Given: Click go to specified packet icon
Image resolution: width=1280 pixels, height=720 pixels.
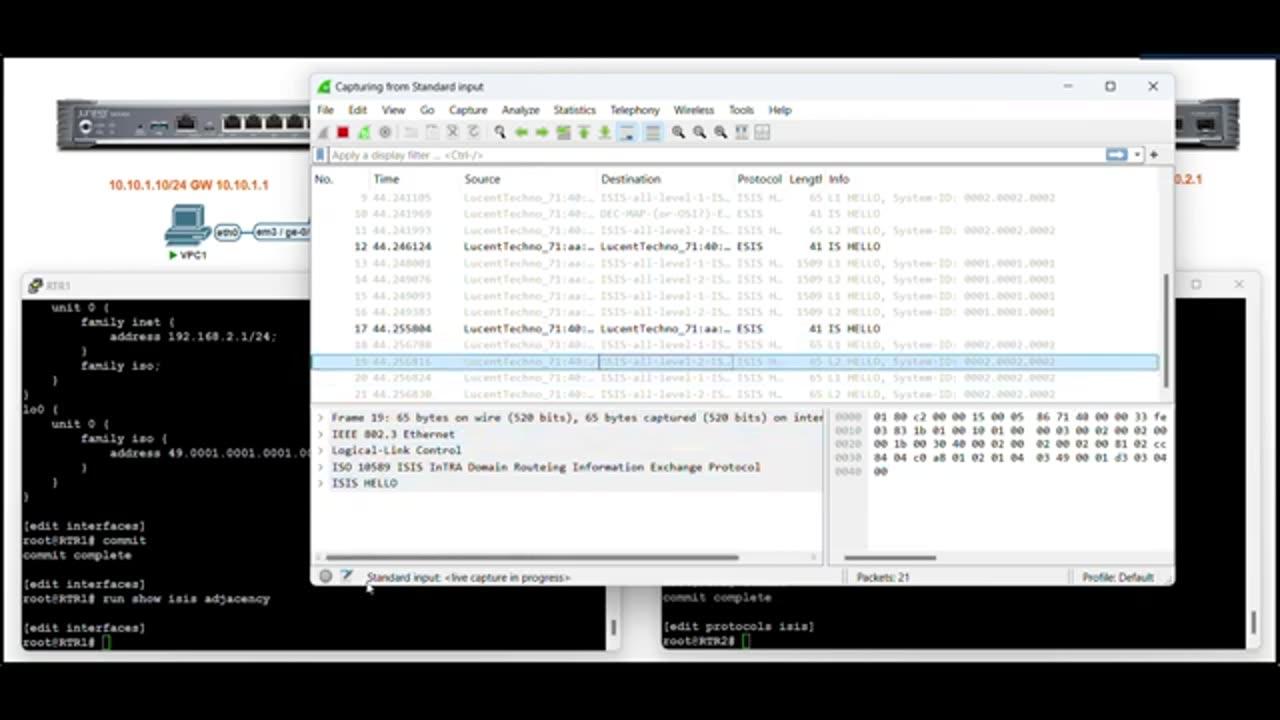Looking at the screenshot, I should pos(563,132).
